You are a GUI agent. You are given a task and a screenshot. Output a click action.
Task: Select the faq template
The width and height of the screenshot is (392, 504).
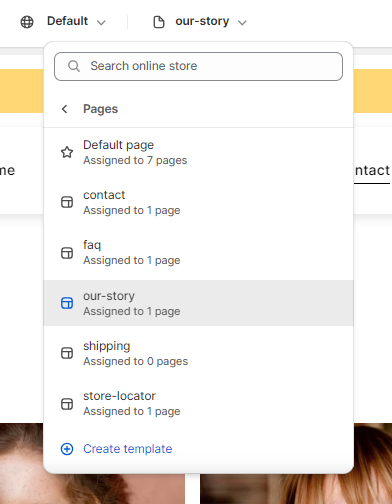[198, 252]
